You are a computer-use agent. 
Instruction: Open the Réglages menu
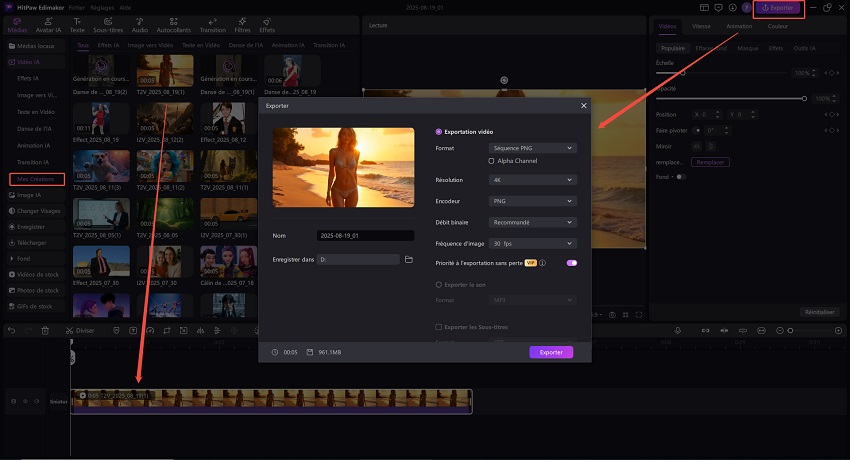(x=102, y=8)
